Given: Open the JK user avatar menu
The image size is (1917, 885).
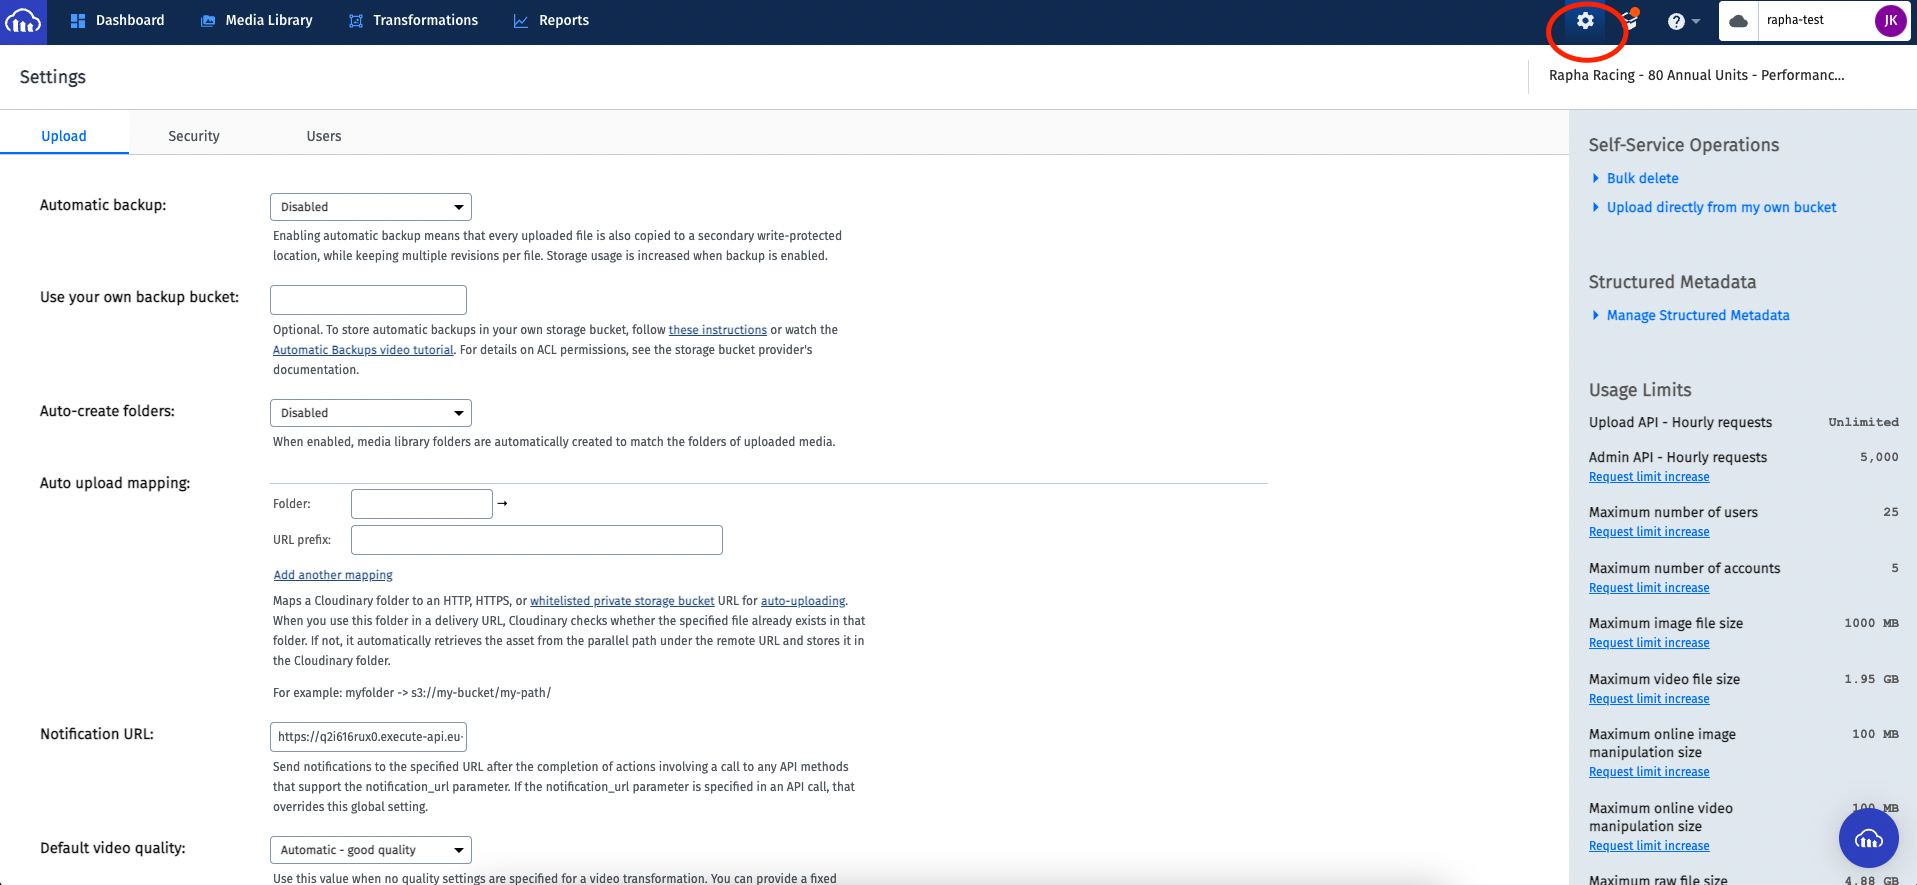Looking at the screenshot, I should tap(1890, 21).
